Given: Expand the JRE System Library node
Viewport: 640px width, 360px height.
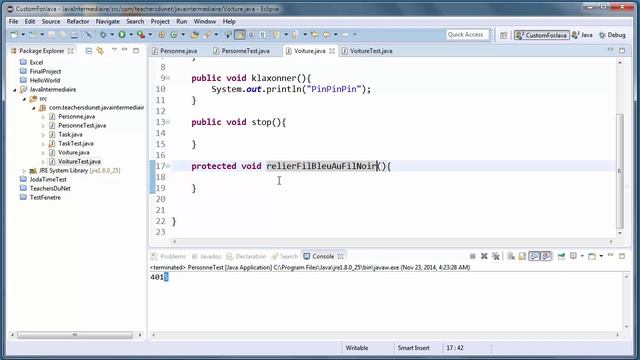Looking at the screenshot, I should coord(24,171).
